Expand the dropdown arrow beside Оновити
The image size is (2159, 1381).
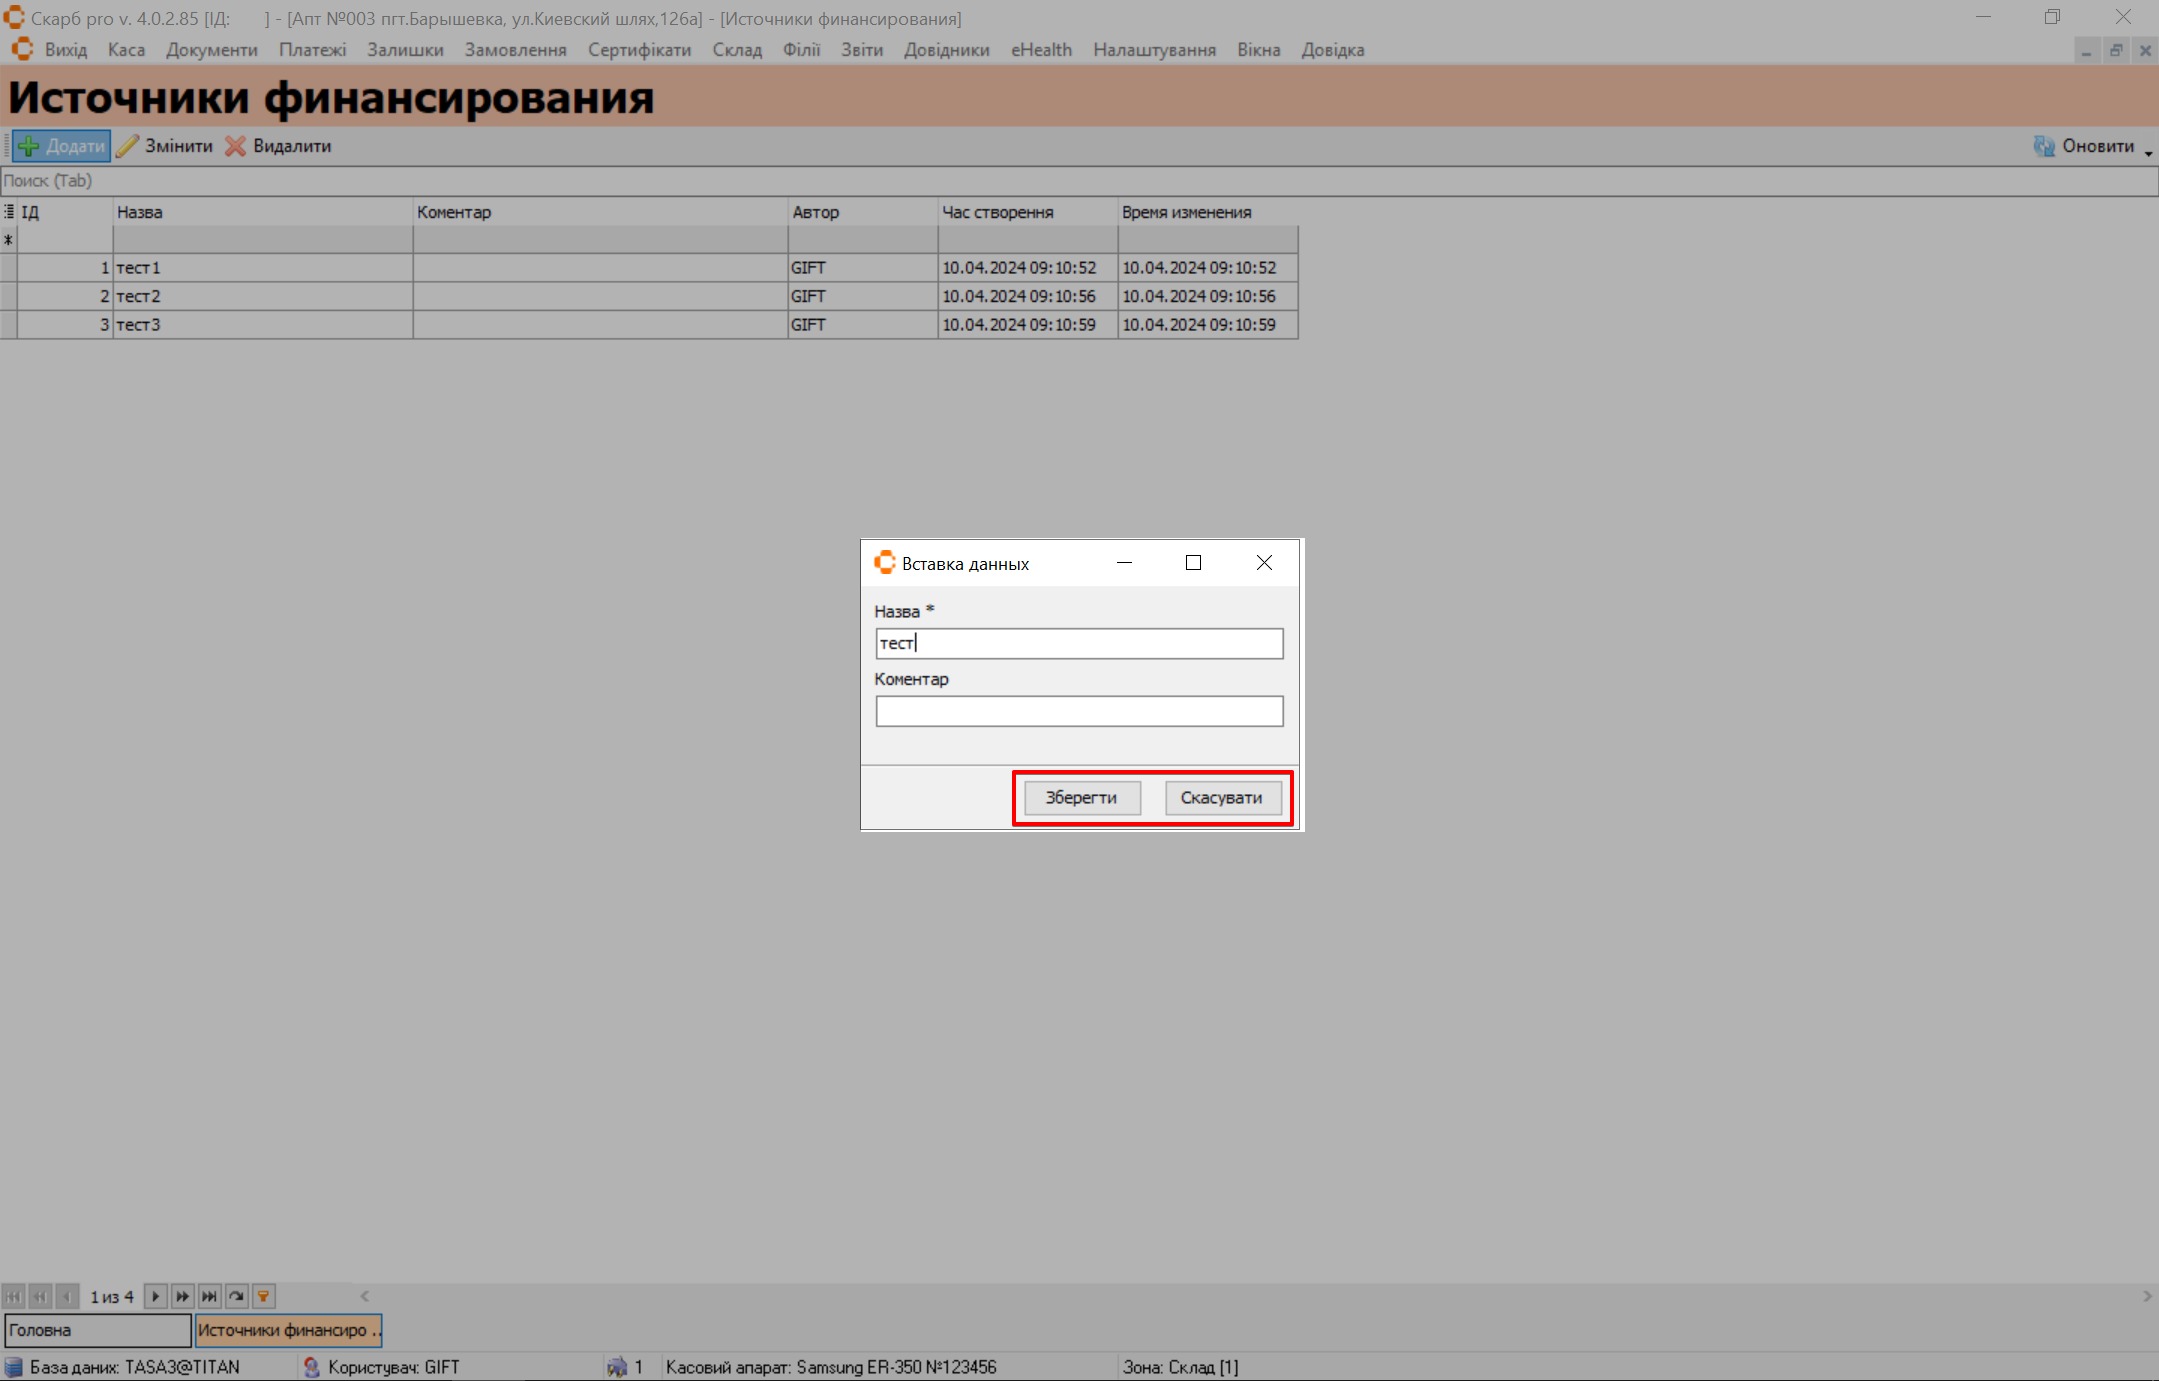click(2148, 152)
